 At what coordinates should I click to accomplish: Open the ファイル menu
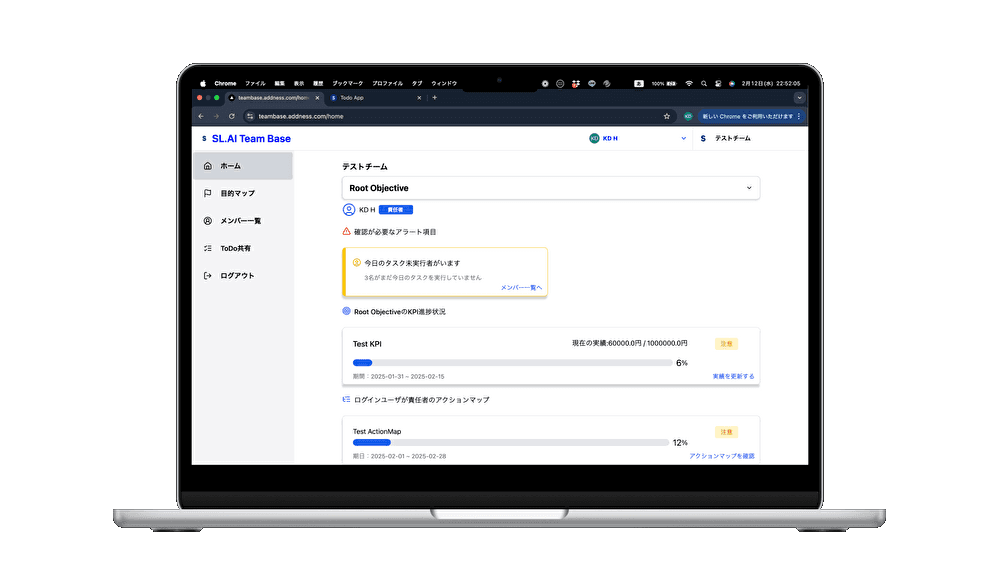(x=255, y=84)
